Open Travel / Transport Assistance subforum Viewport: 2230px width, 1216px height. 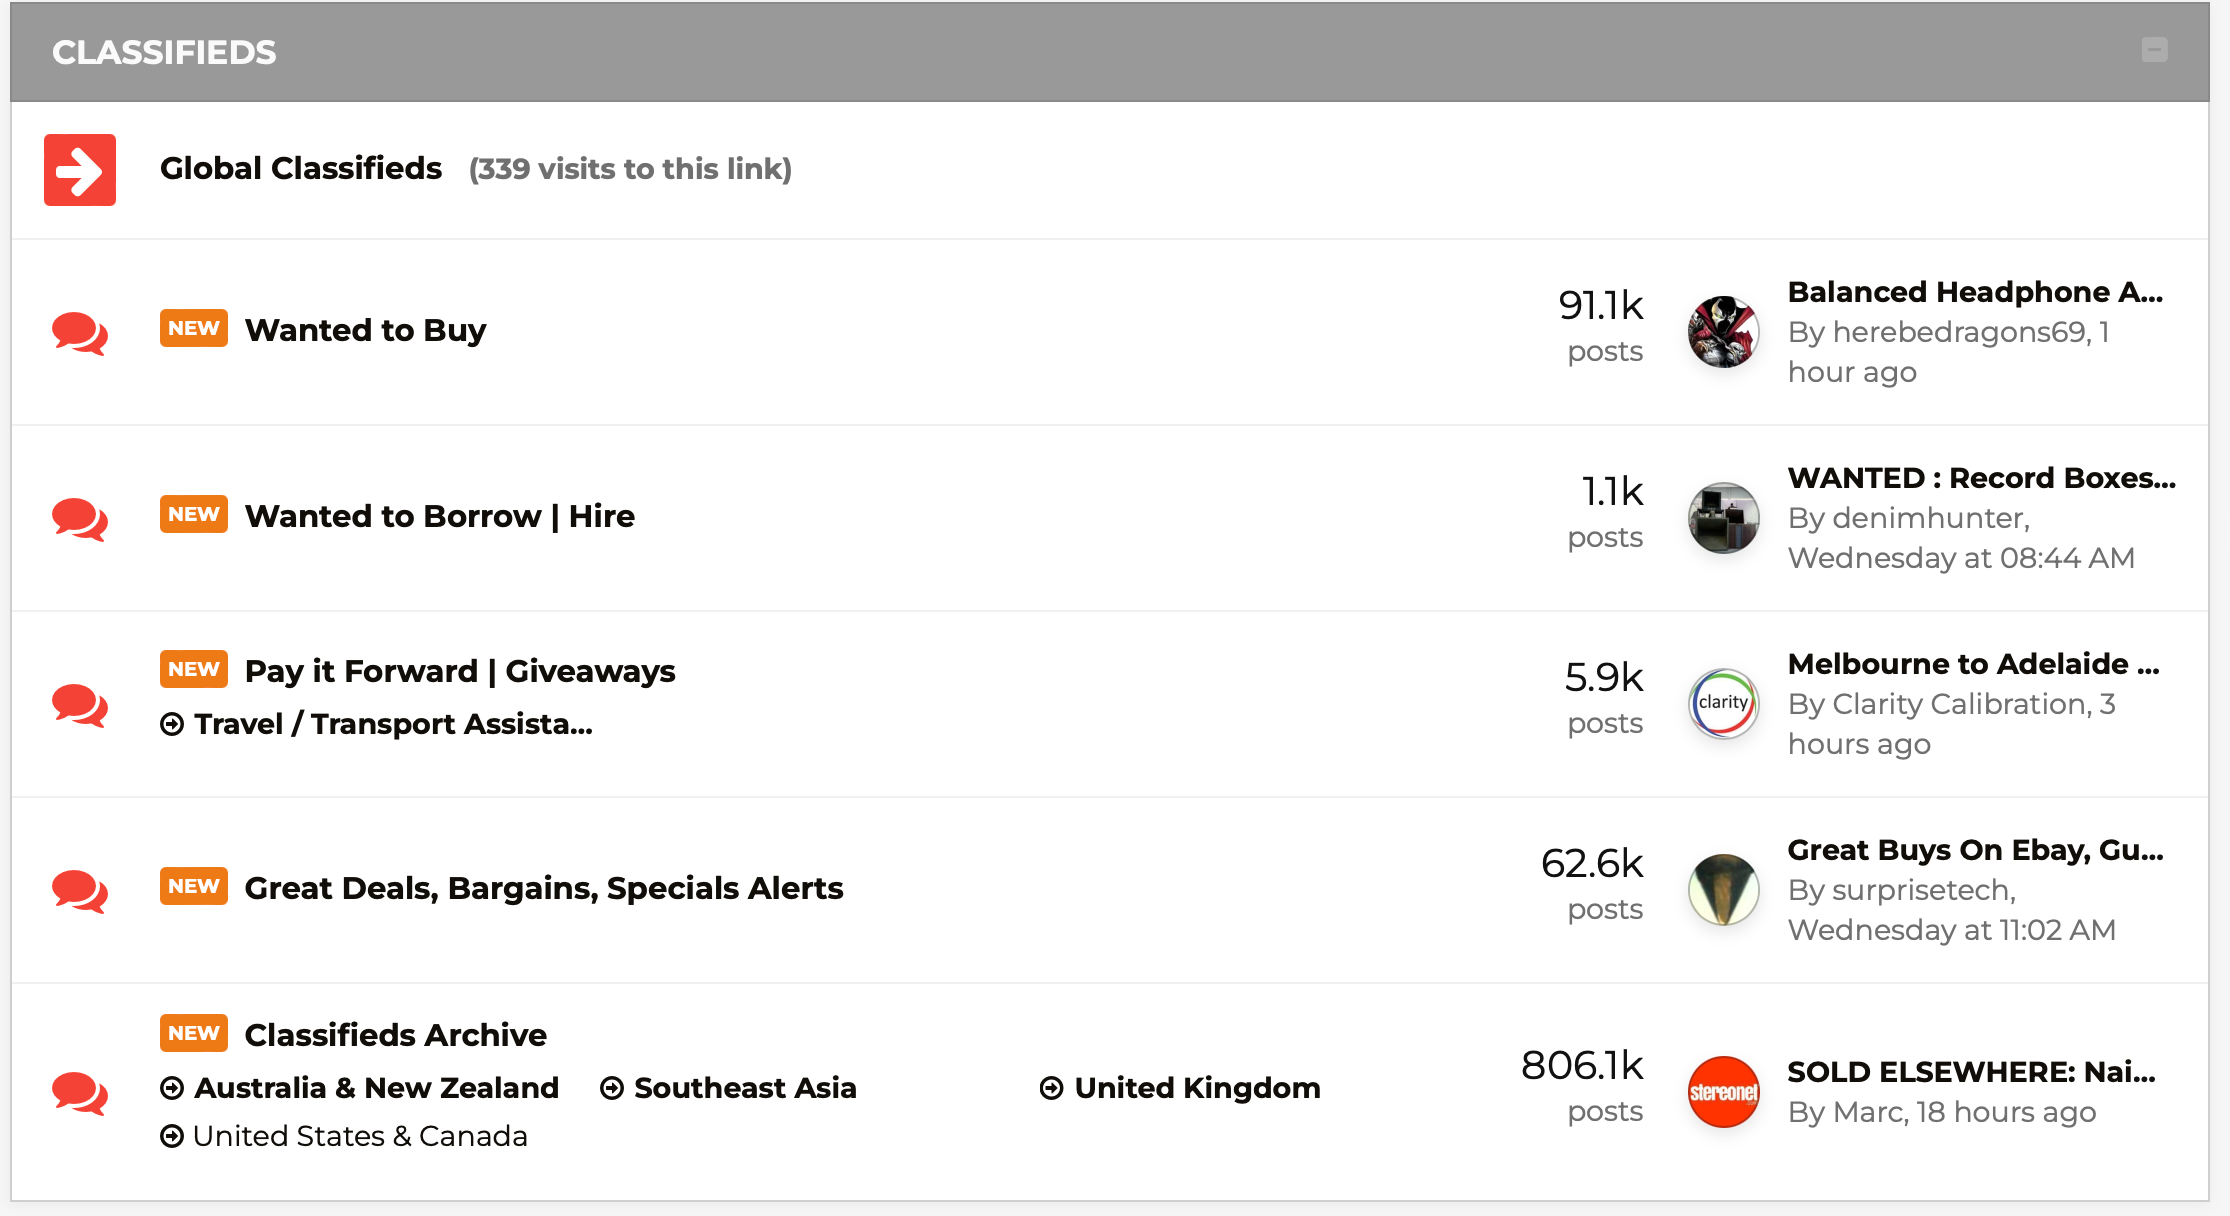[393, 724]
